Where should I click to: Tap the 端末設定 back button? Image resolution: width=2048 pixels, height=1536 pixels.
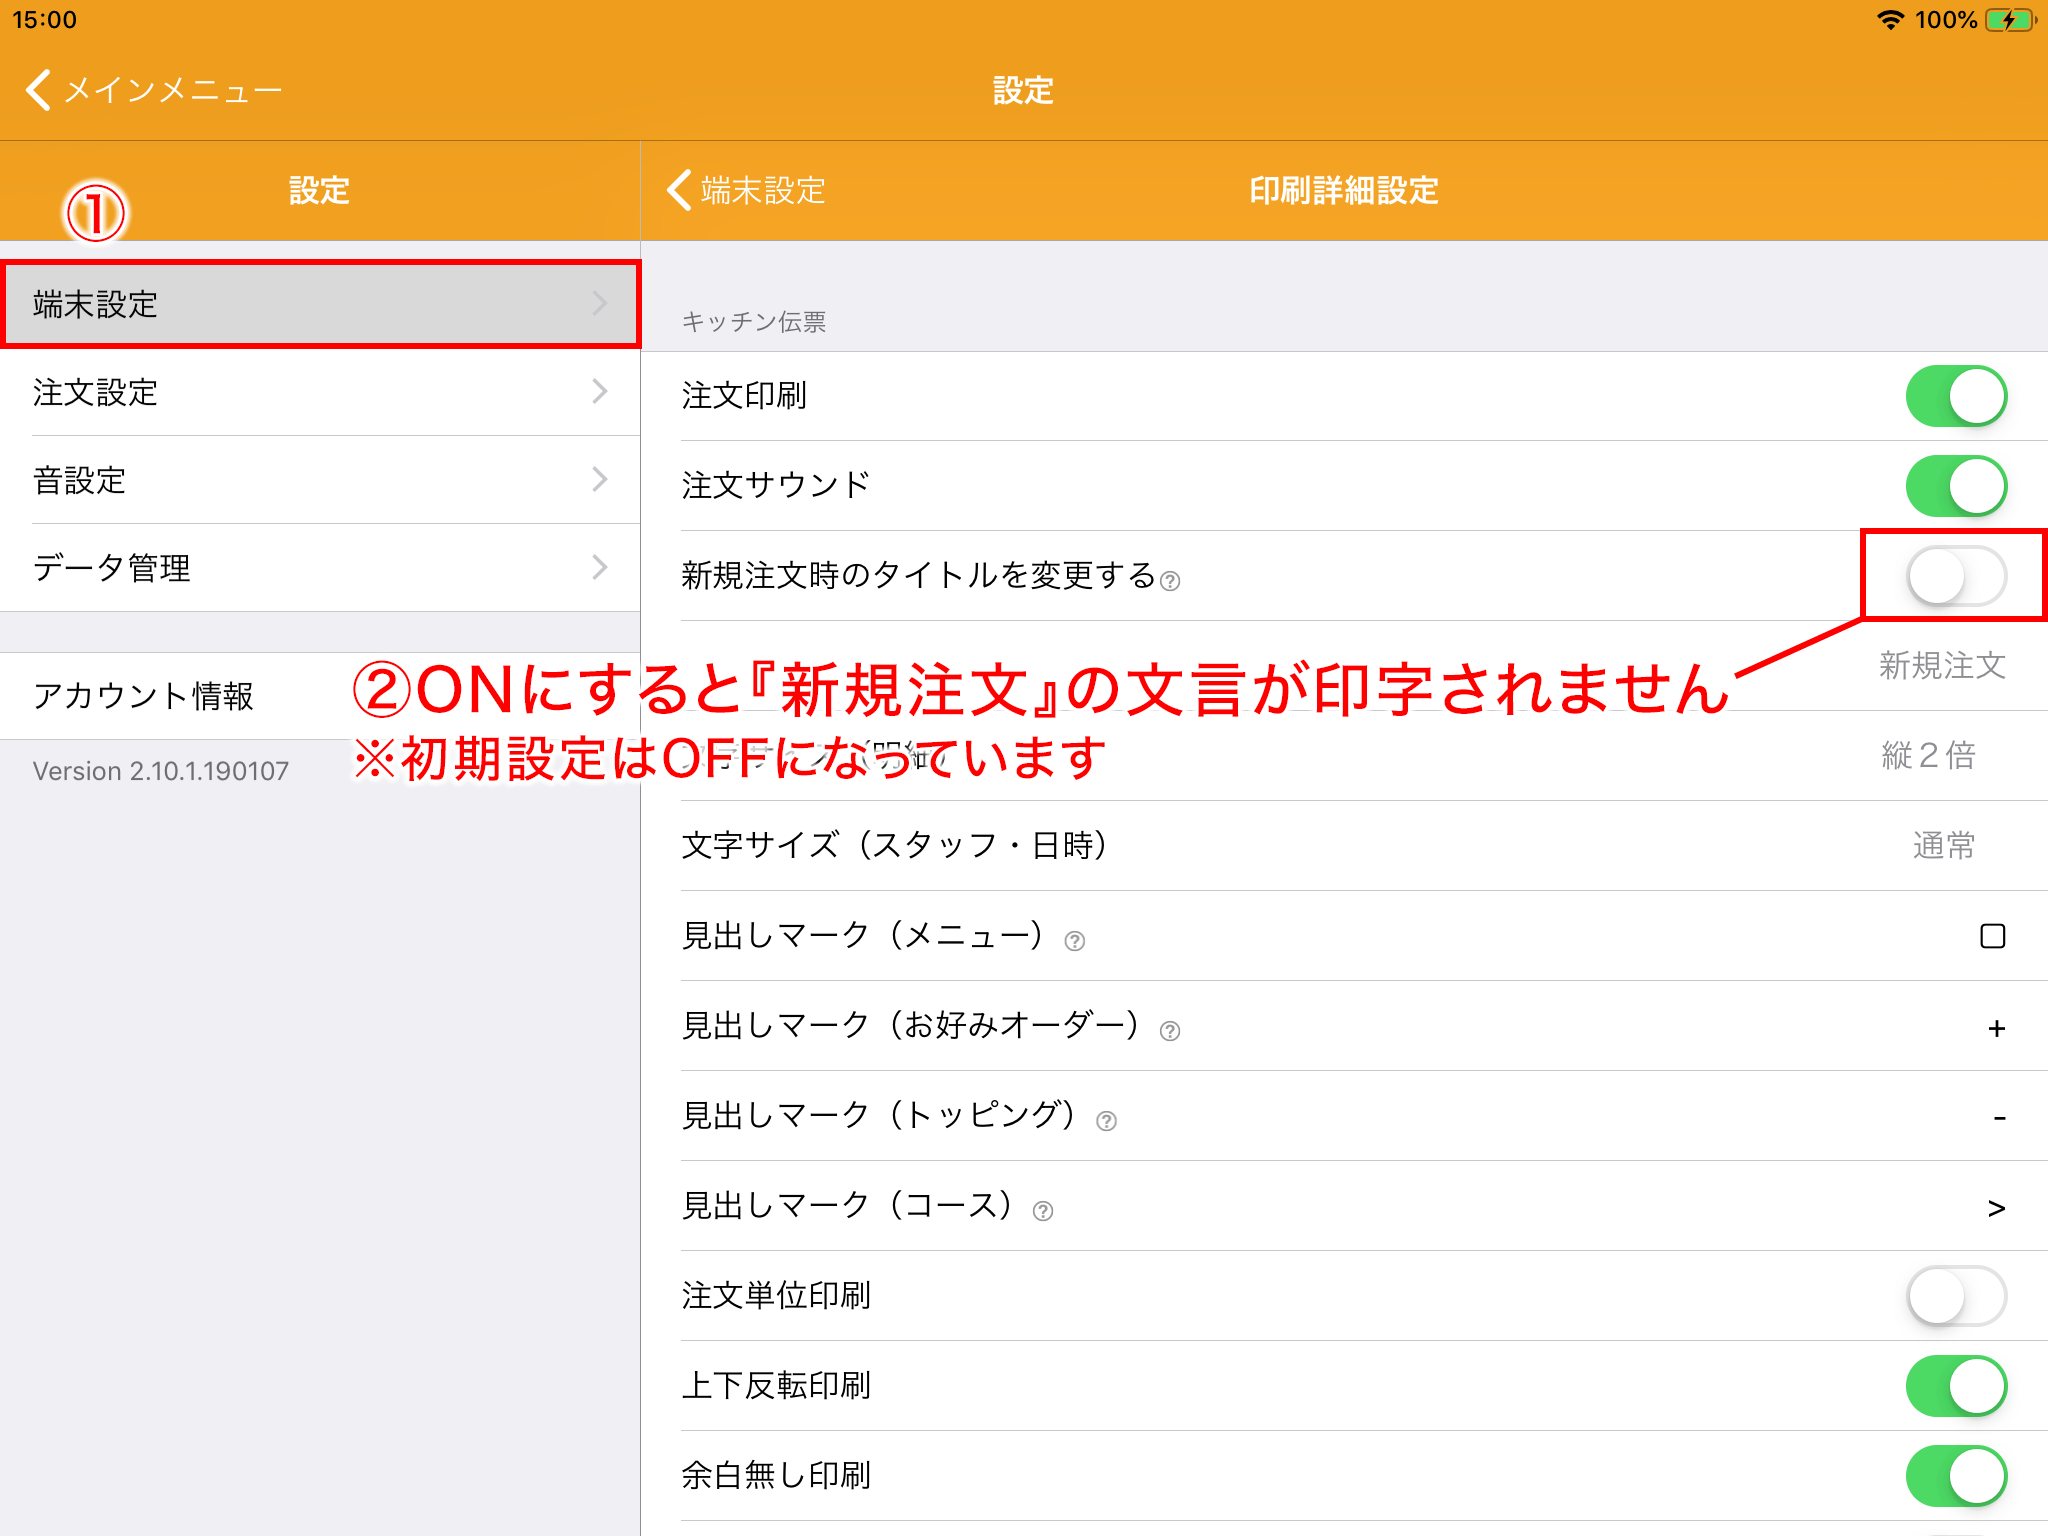[x=746, y=190]
